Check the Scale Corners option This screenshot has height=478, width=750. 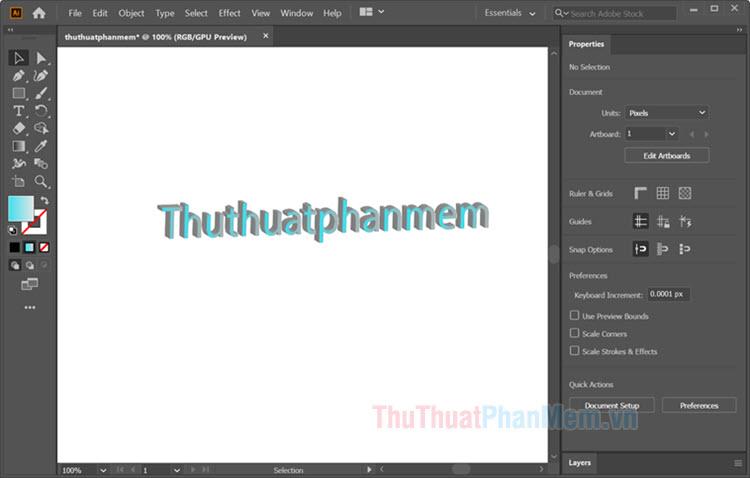click(x=574, y=333)
